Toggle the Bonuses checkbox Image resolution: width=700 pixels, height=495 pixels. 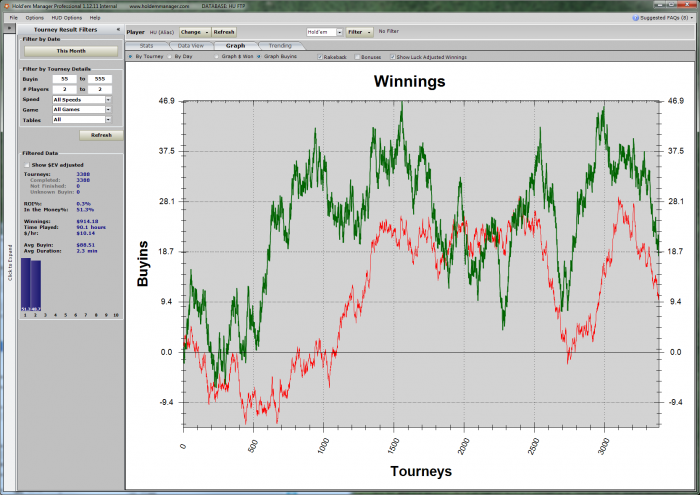357,57
